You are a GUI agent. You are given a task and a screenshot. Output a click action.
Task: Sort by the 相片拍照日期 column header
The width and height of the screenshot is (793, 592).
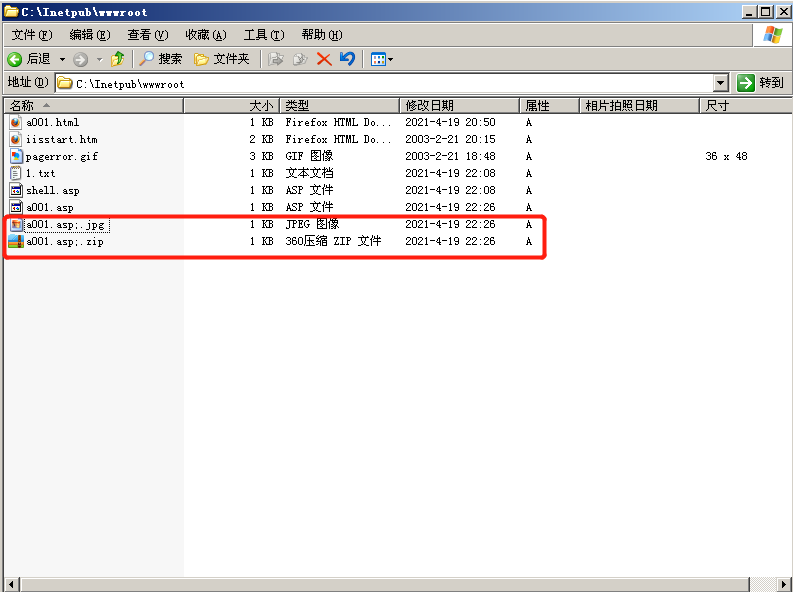(x=639, y=106)
